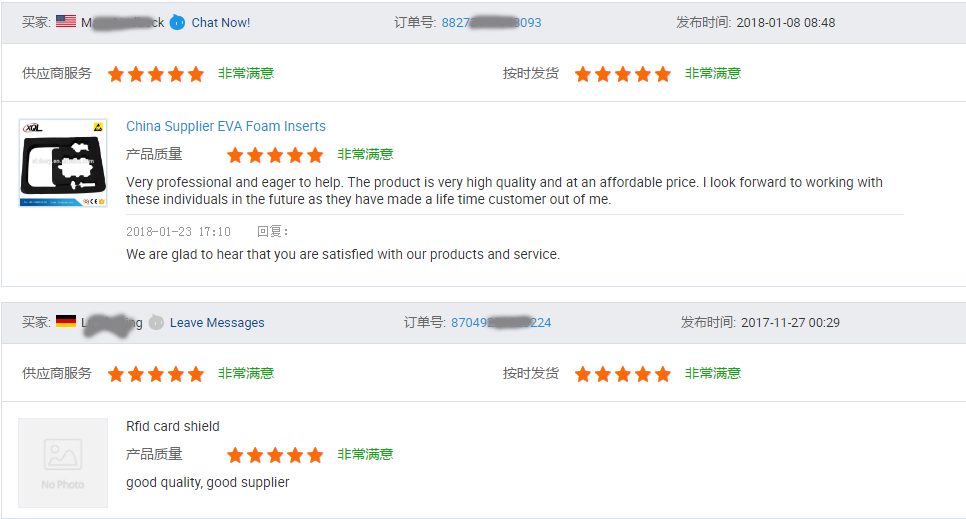This screenshot has height=519, width=966.
Task: Click the Rfid card shield product title
Action: 172,427
